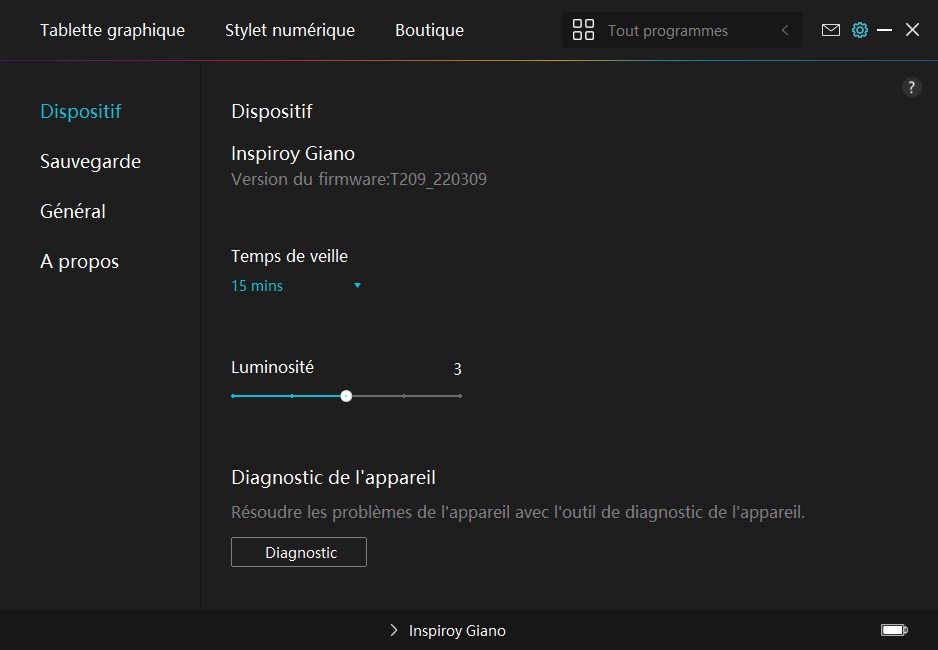Select Sauvegarde in the sidebar
The width and height of the screenshot is (938, 650).
[90, 161]
